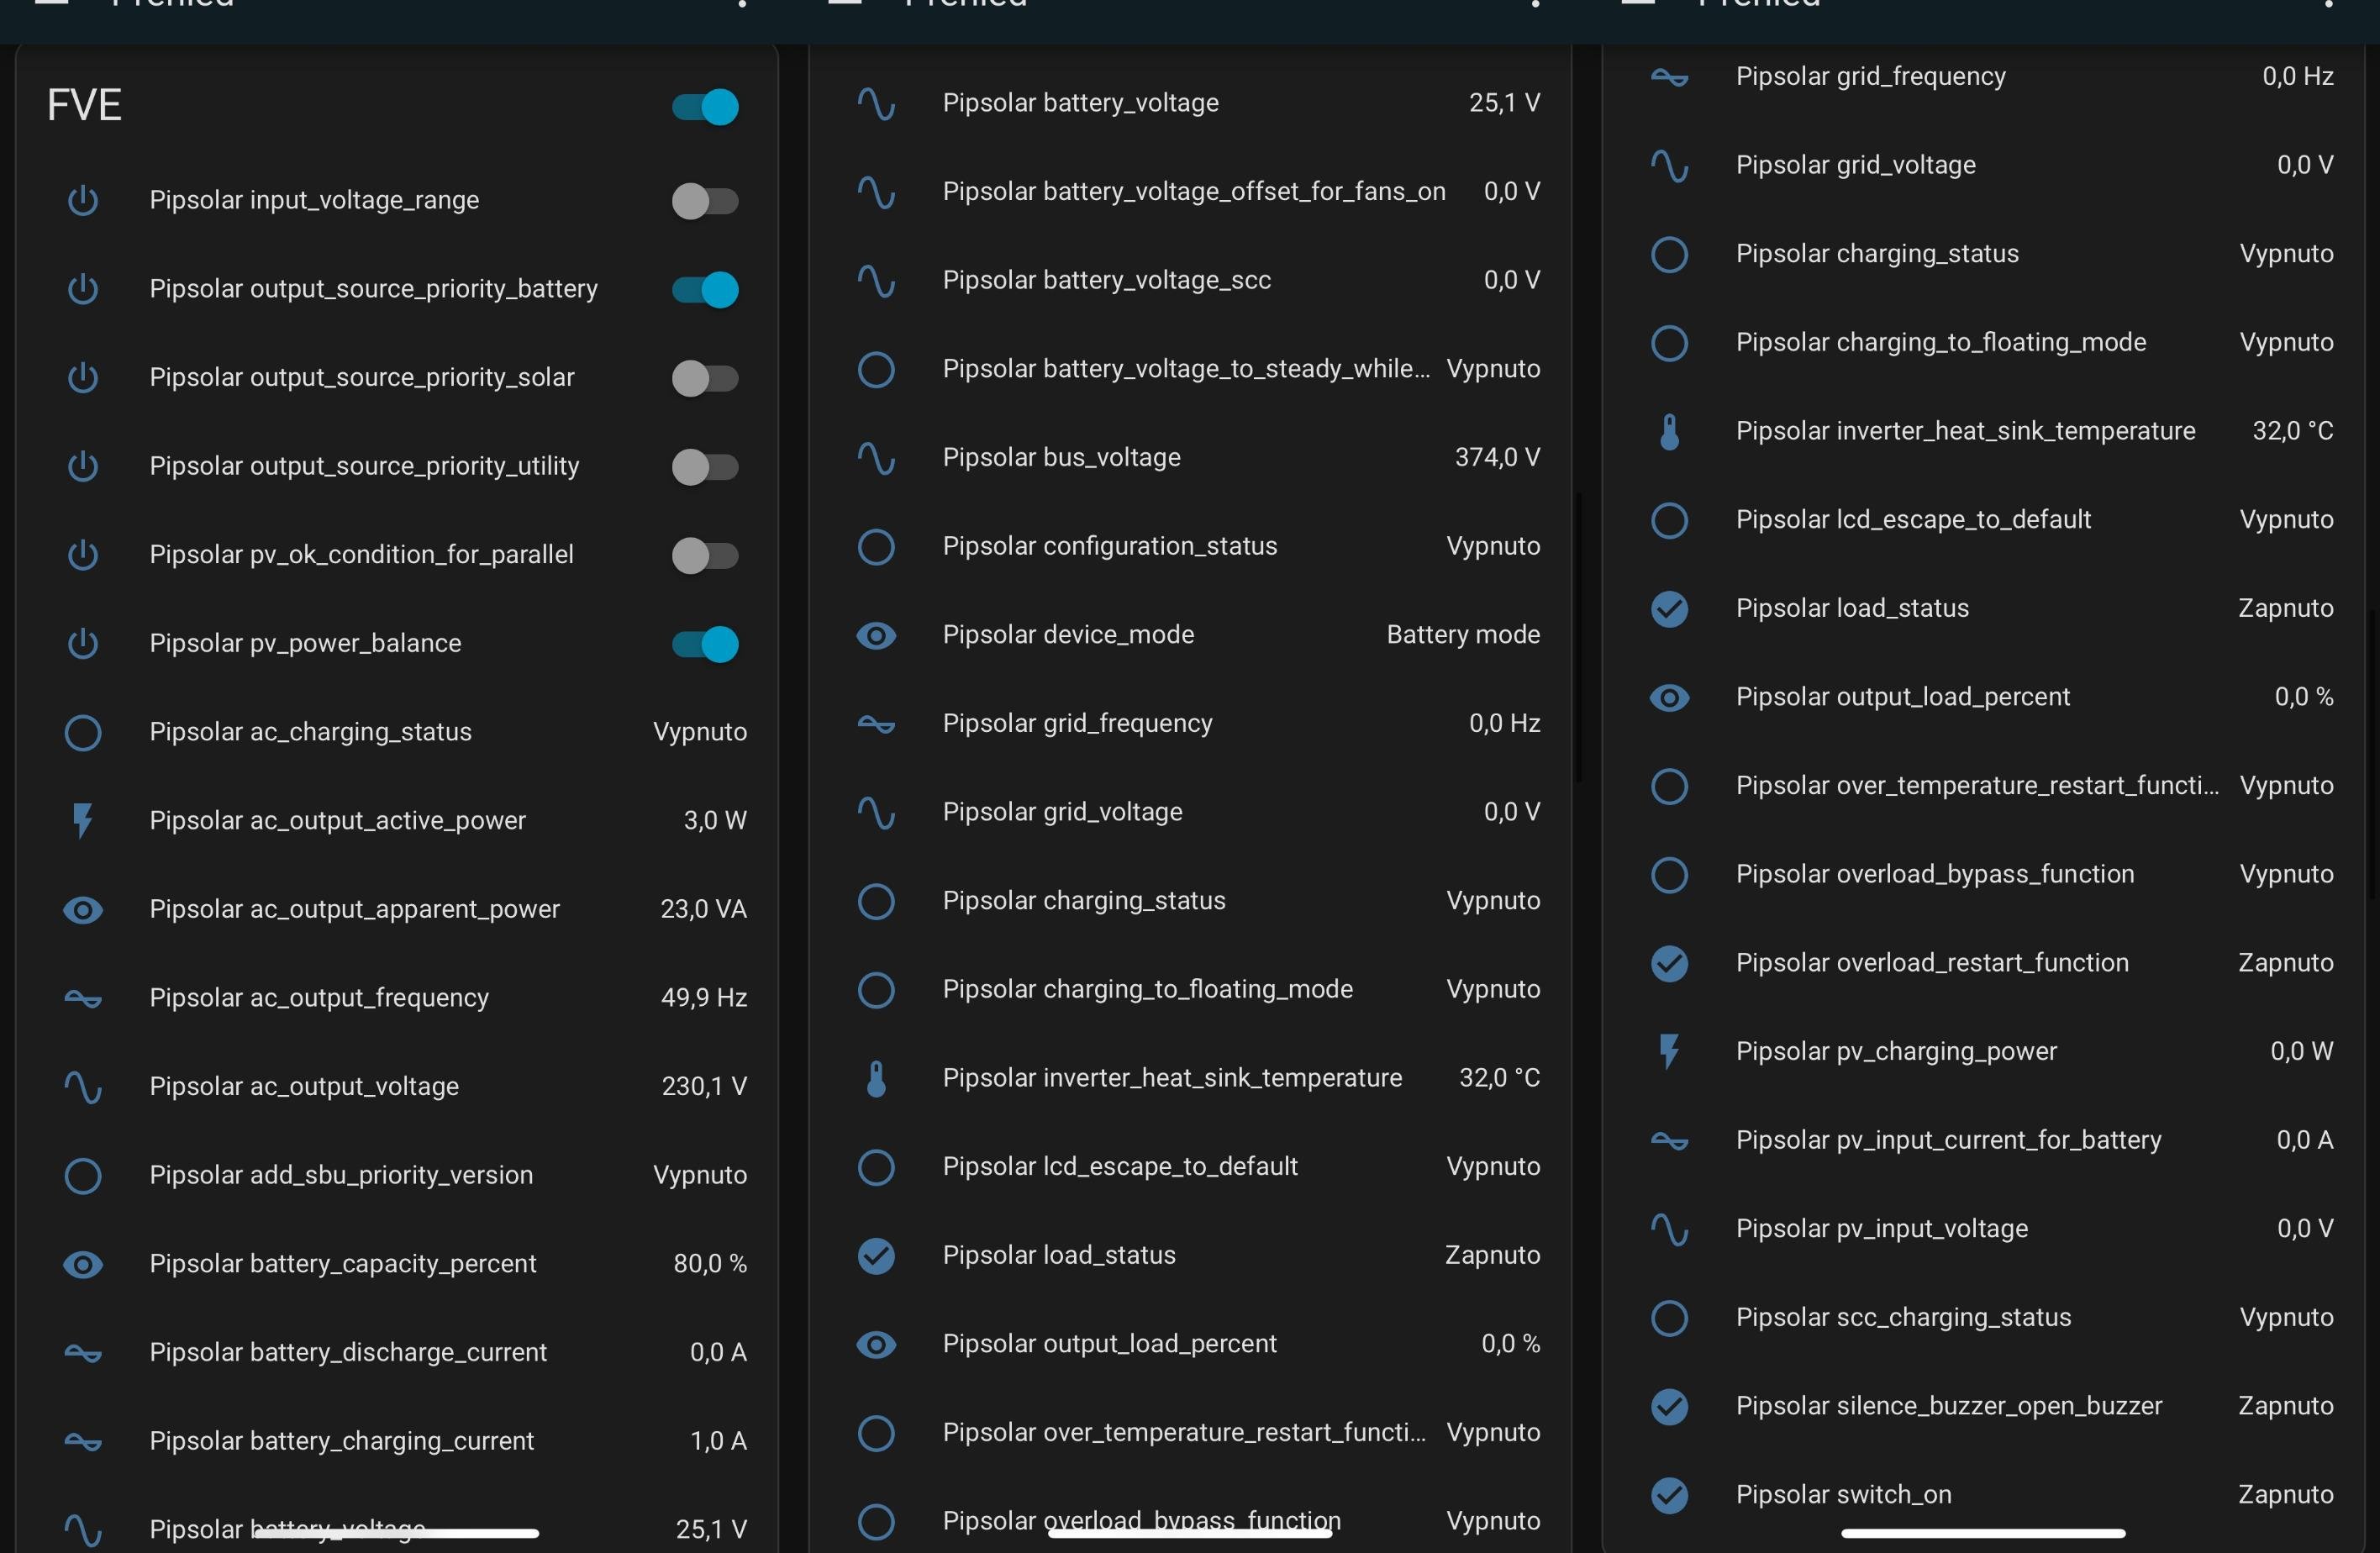Click the lightning bolt icon for ac_output_active_power
The width and height of the screenshot is (2380, 1553).
[83, 821]
